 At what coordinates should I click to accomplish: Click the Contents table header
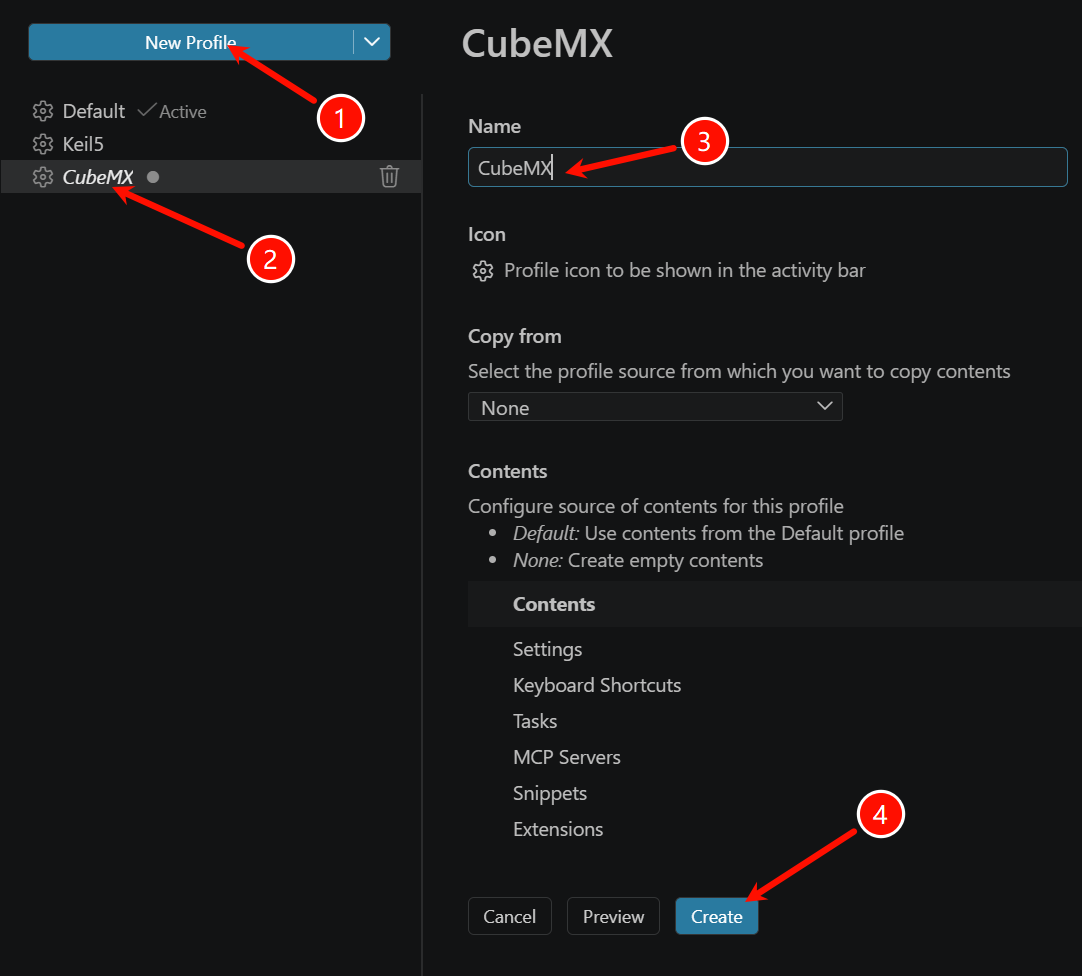point(775,604)
